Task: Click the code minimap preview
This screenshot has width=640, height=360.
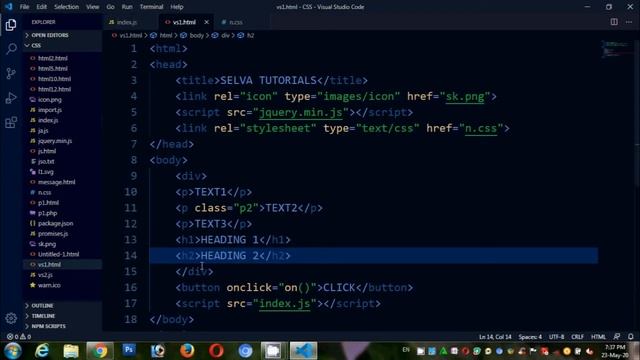Action: pyautogui.click(x=616, y=49)
